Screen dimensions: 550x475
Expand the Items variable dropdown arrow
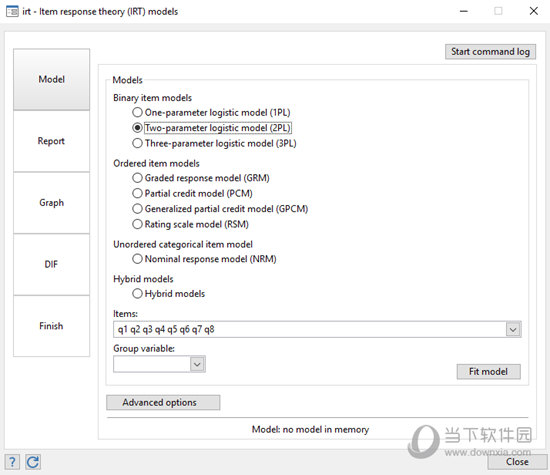click(513, 329)
